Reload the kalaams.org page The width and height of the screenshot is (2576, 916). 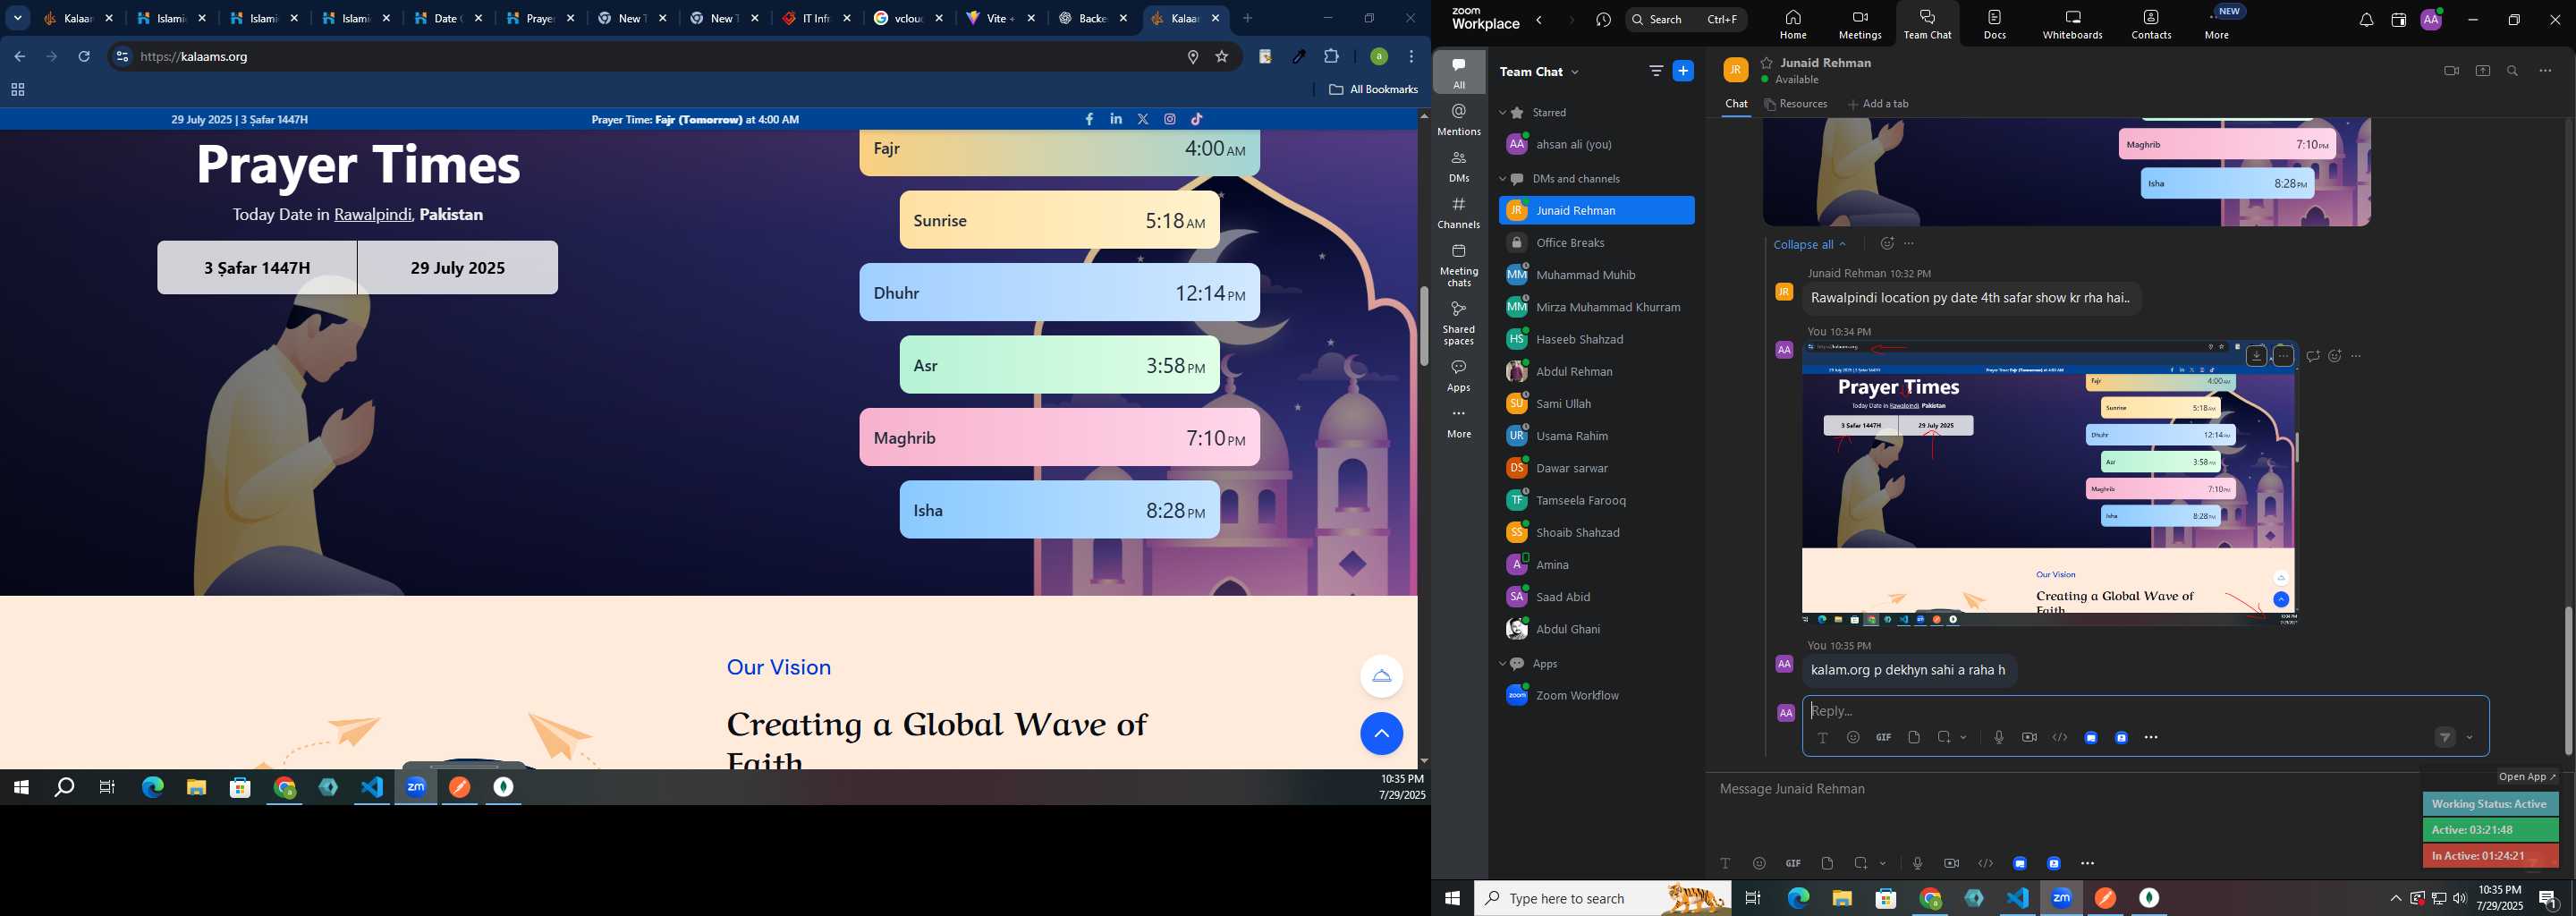click(85, 57)
